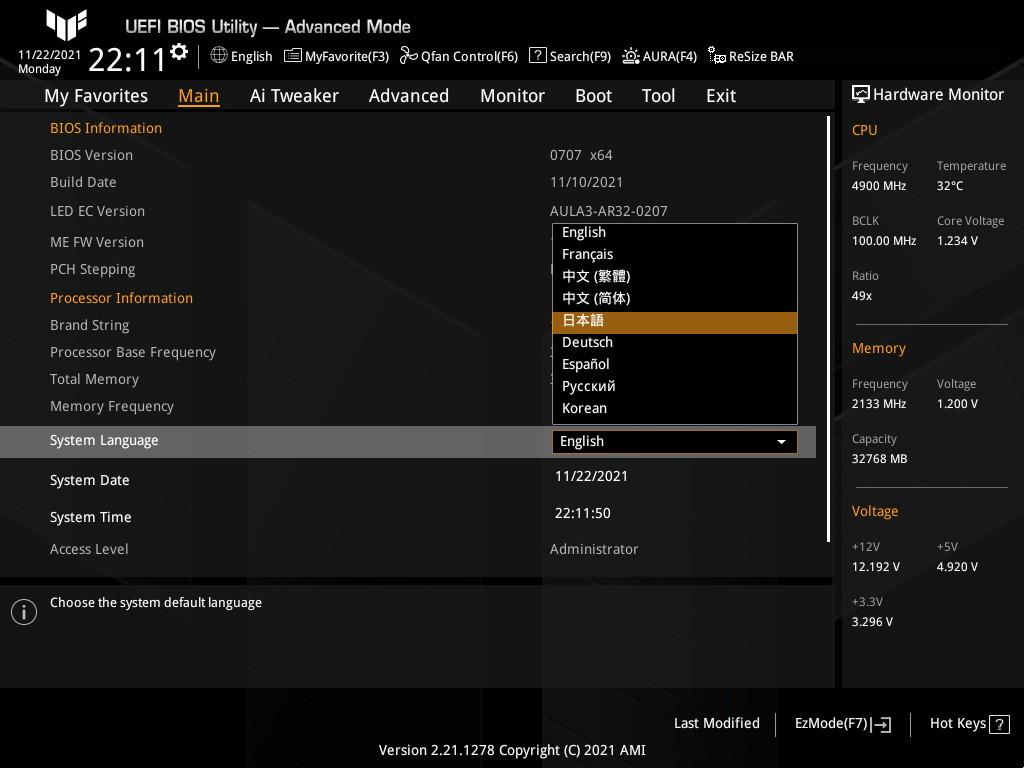Click the System Time value 22:11:50
Image resolution: width=1024 pixels, height=768 pixels.
(x=583, y=513)
